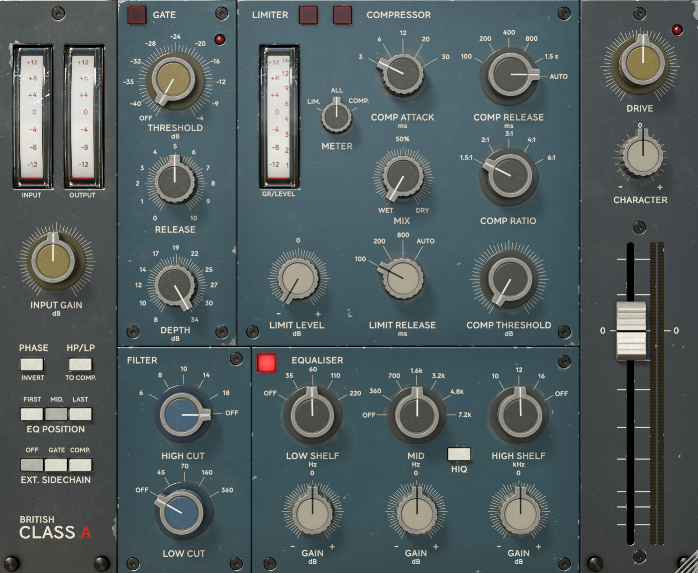Image resolution: width=698 pixels, height=573 pixels.
Task: Click the Low Cut filter knob
Action: click(x=182, y=511)
